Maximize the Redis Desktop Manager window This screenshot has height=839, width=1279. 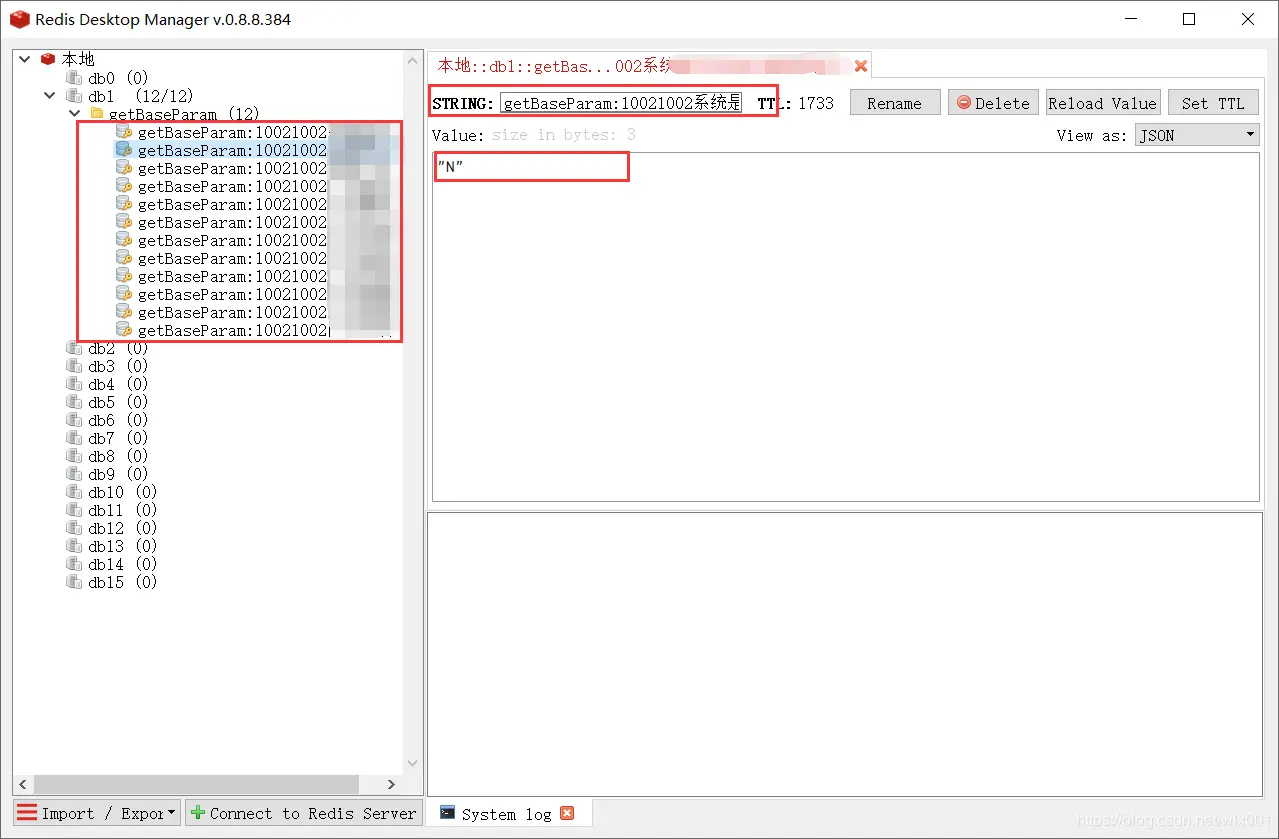[x=1189, y=19]
